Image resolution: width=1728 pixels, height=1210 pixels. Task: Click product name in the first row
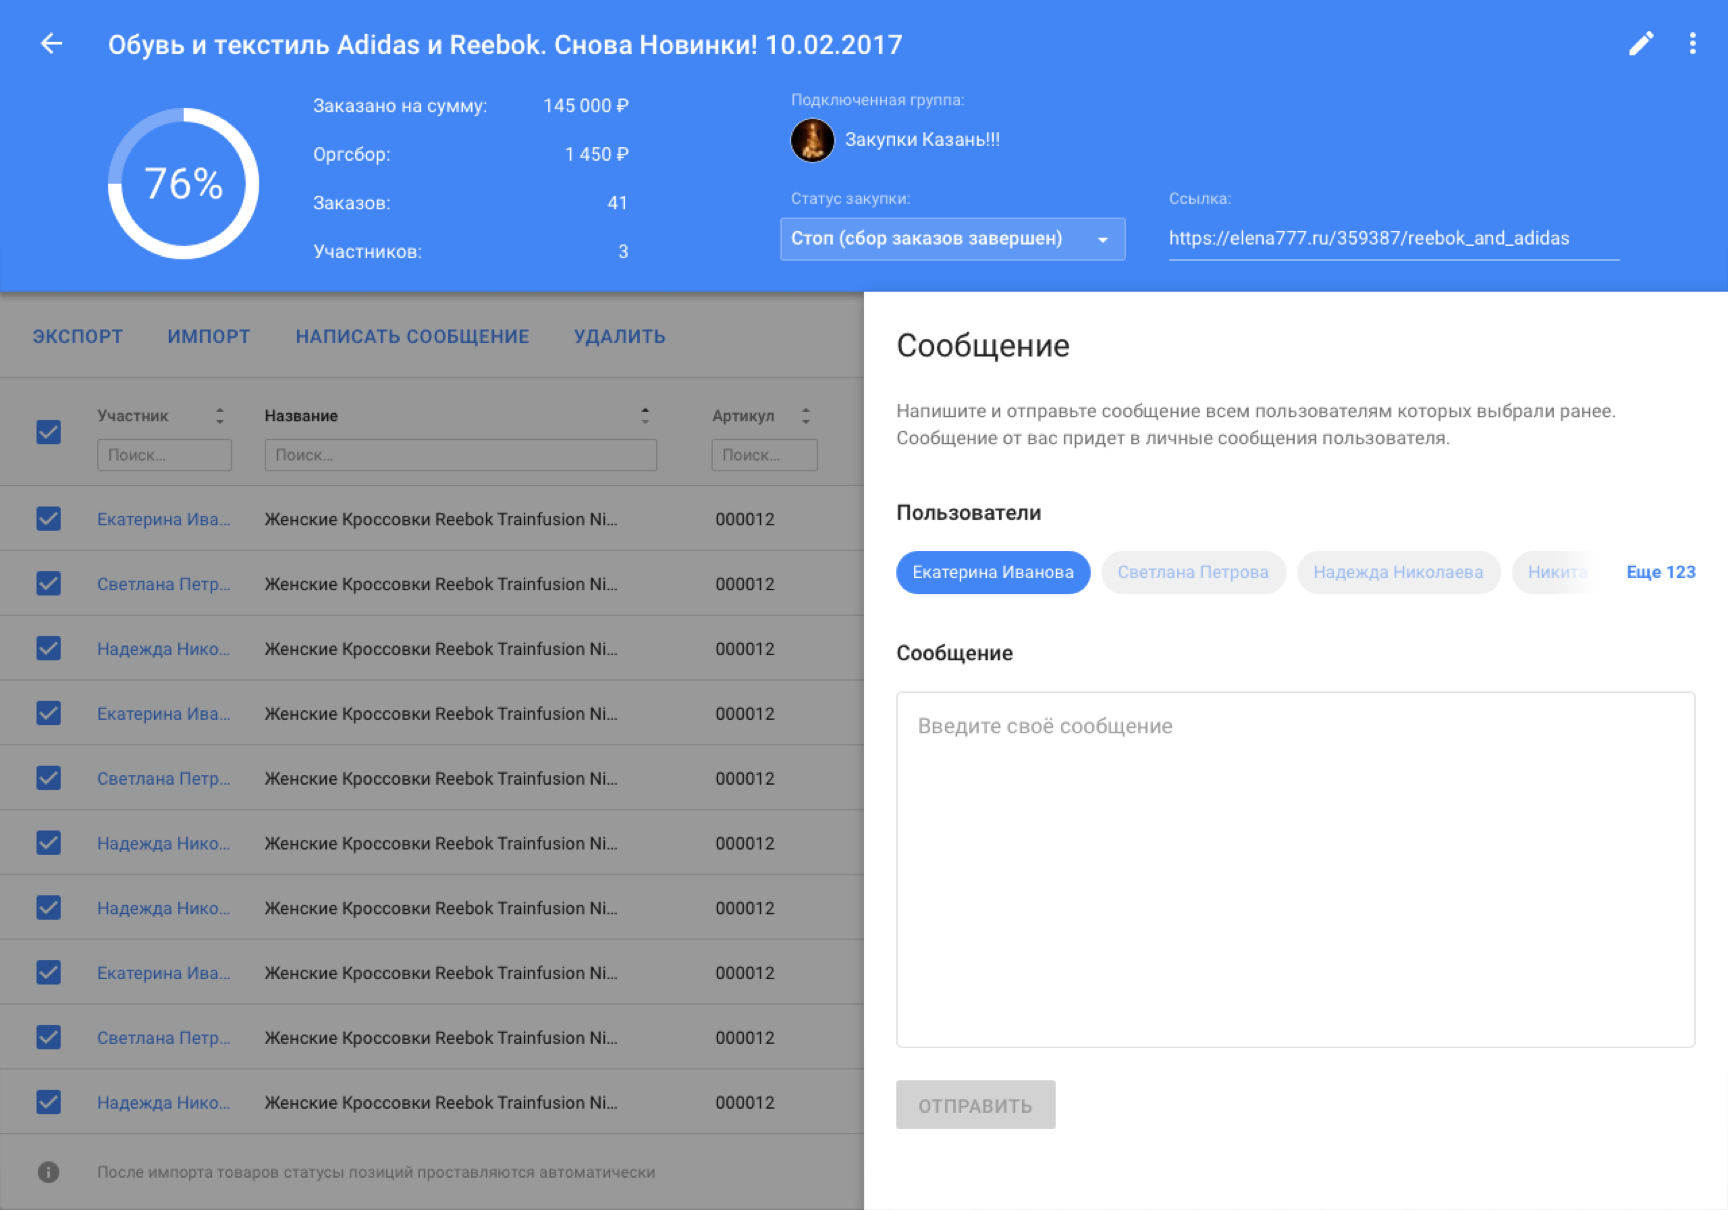441,519
